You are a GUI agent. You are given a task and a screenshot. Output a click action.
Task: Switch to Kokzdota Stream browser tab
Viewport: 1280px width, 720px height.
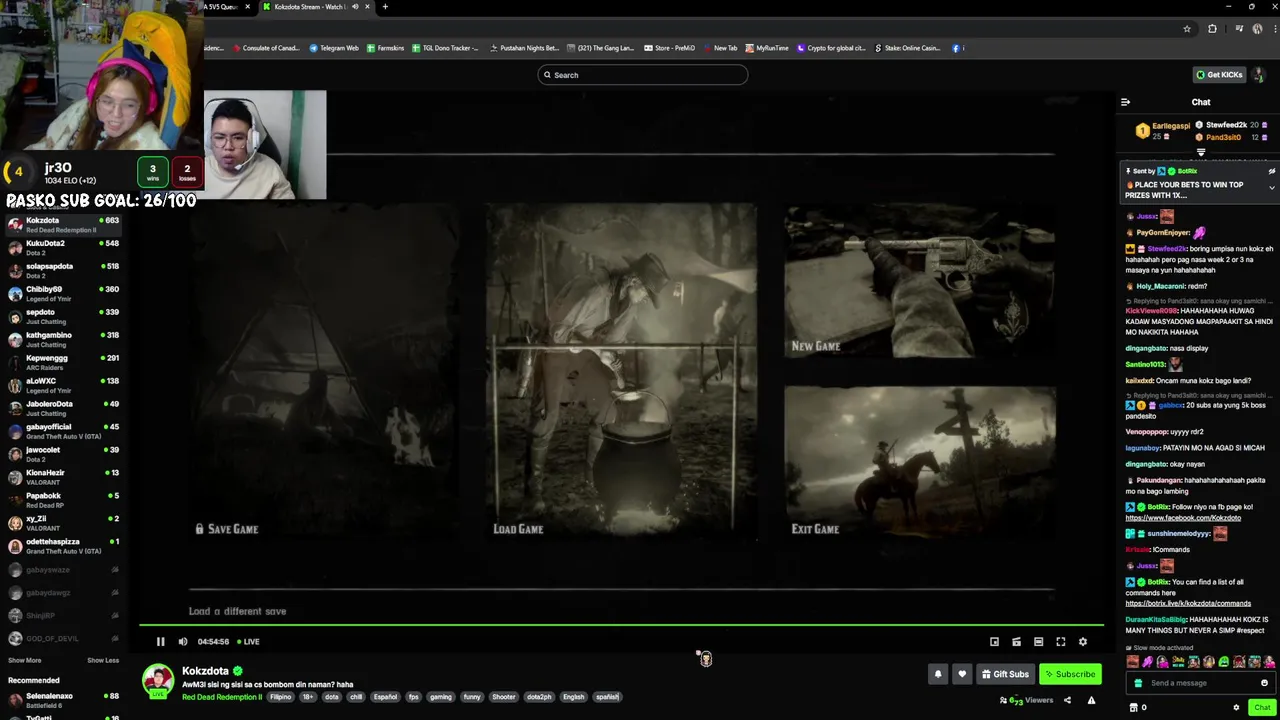(316, 7)
